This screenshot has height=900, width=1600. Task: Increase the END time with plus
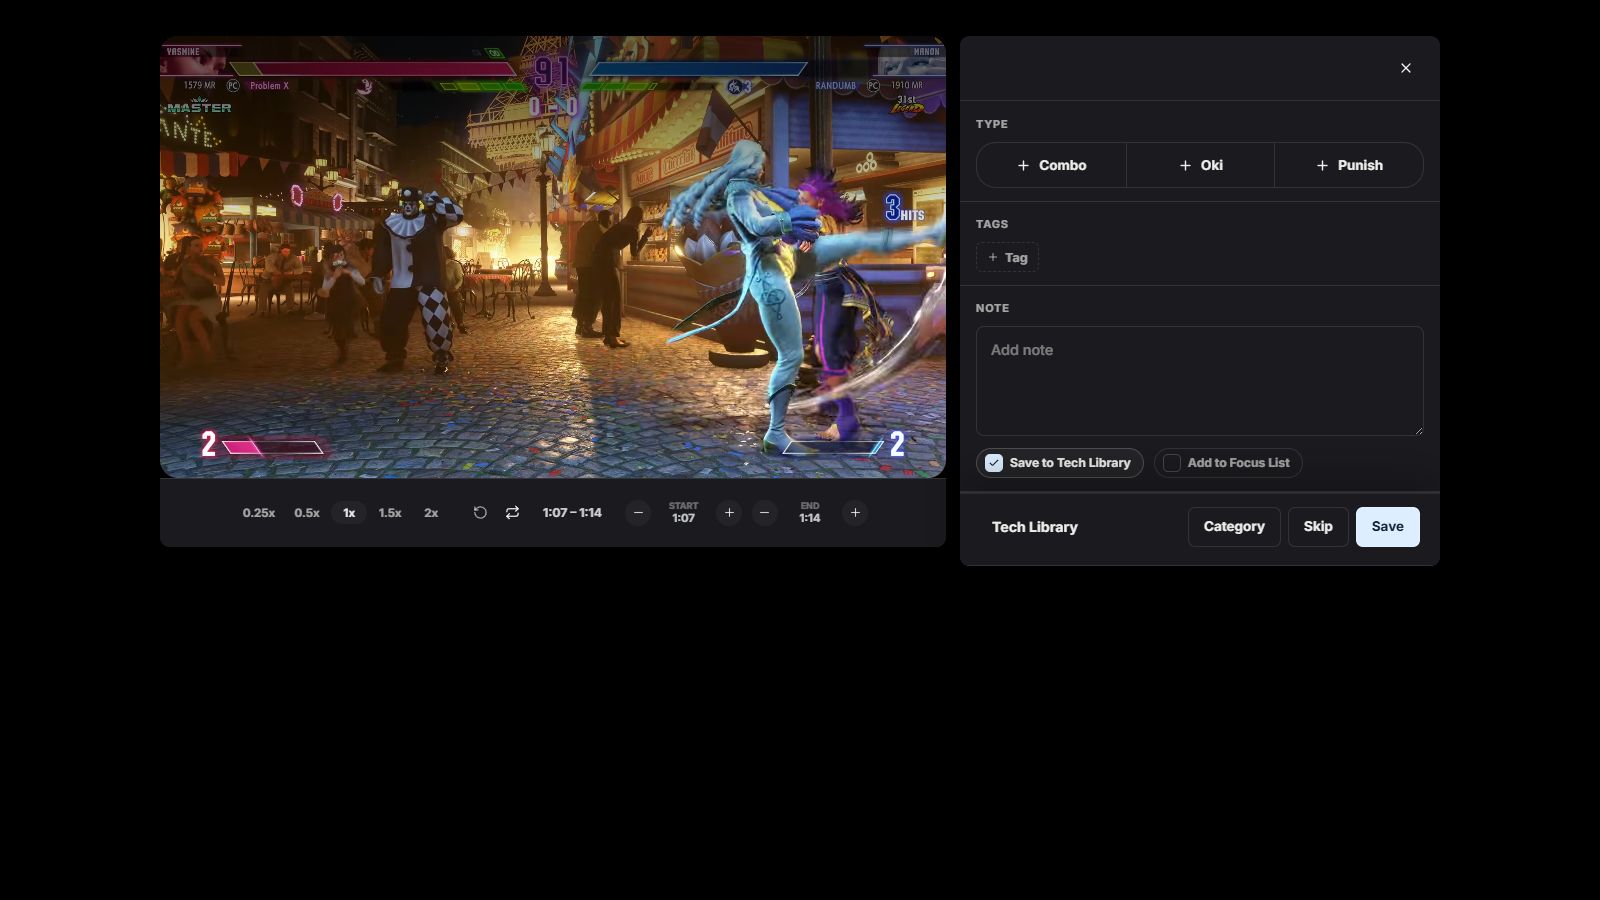(855, 513)
